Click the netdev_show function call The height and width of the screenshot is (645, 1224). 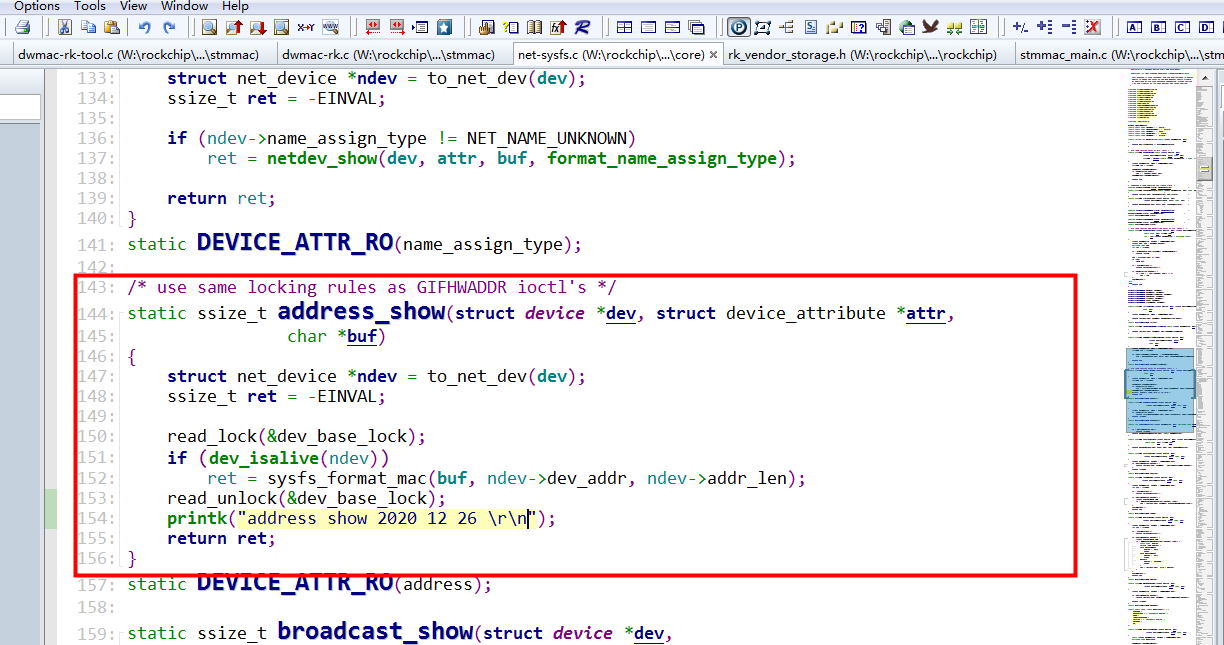click(322, 158)
